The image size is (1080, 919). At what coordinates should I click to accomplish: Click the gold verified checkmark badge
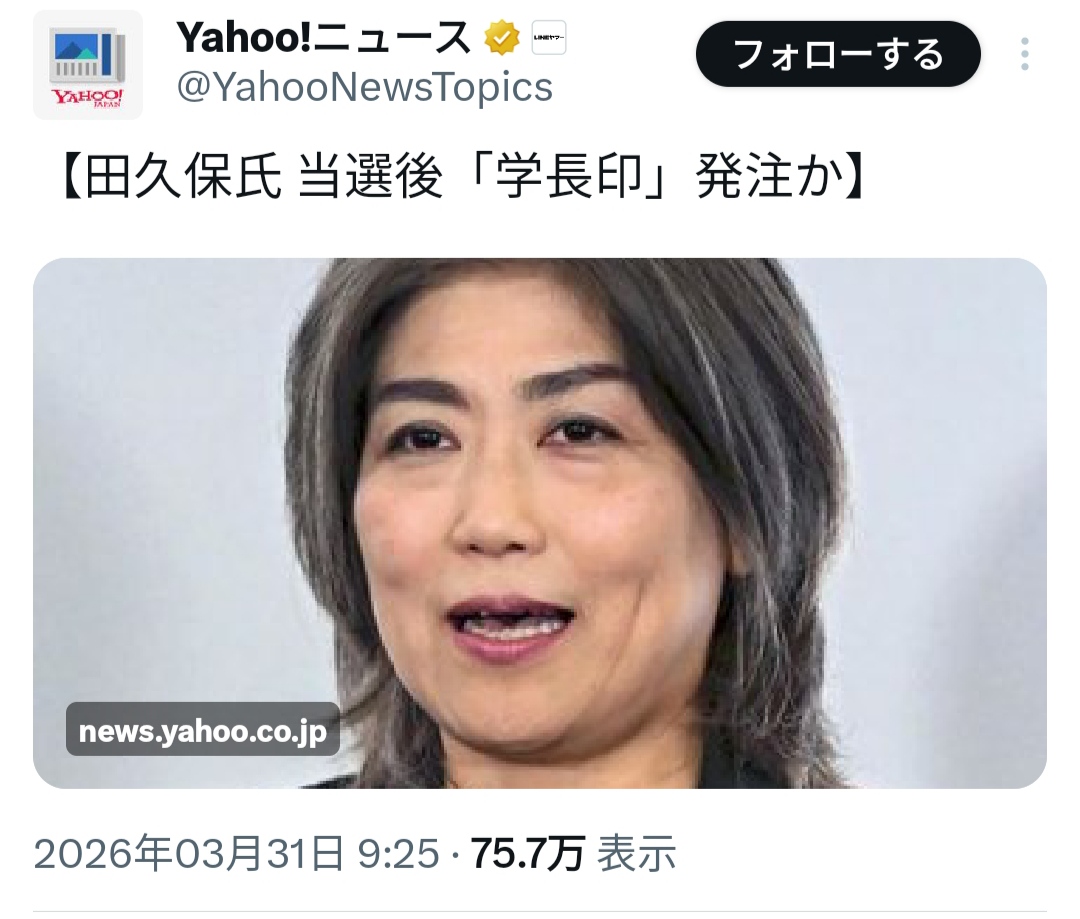(501, 38)
